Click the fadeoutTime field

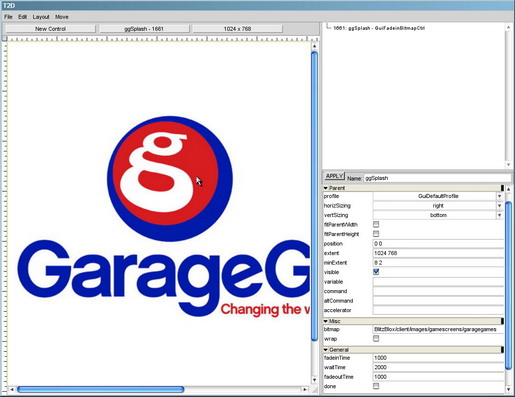pos(438,377)
